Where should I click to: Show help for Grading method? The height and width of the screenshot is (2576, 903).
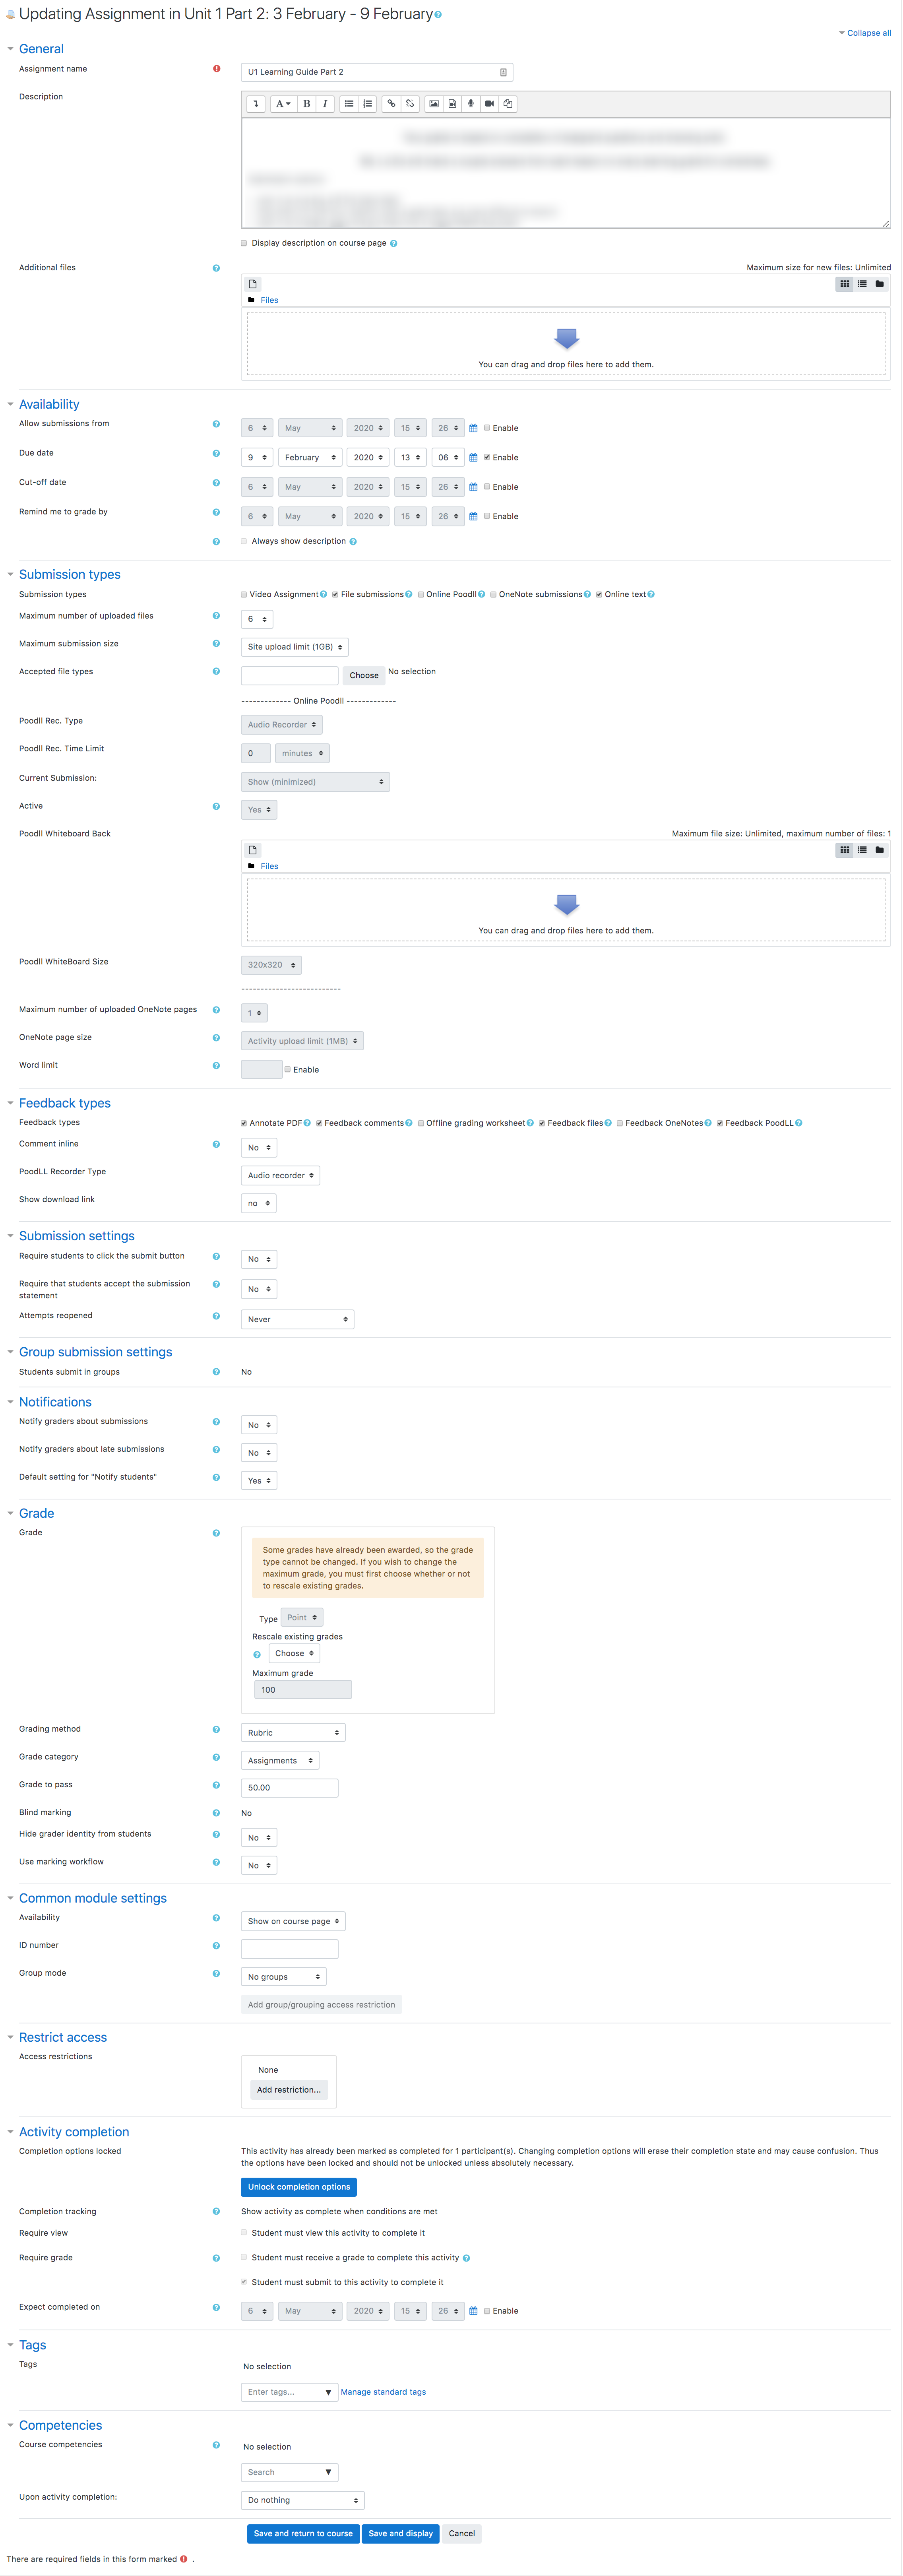(x=216, y=1729)
